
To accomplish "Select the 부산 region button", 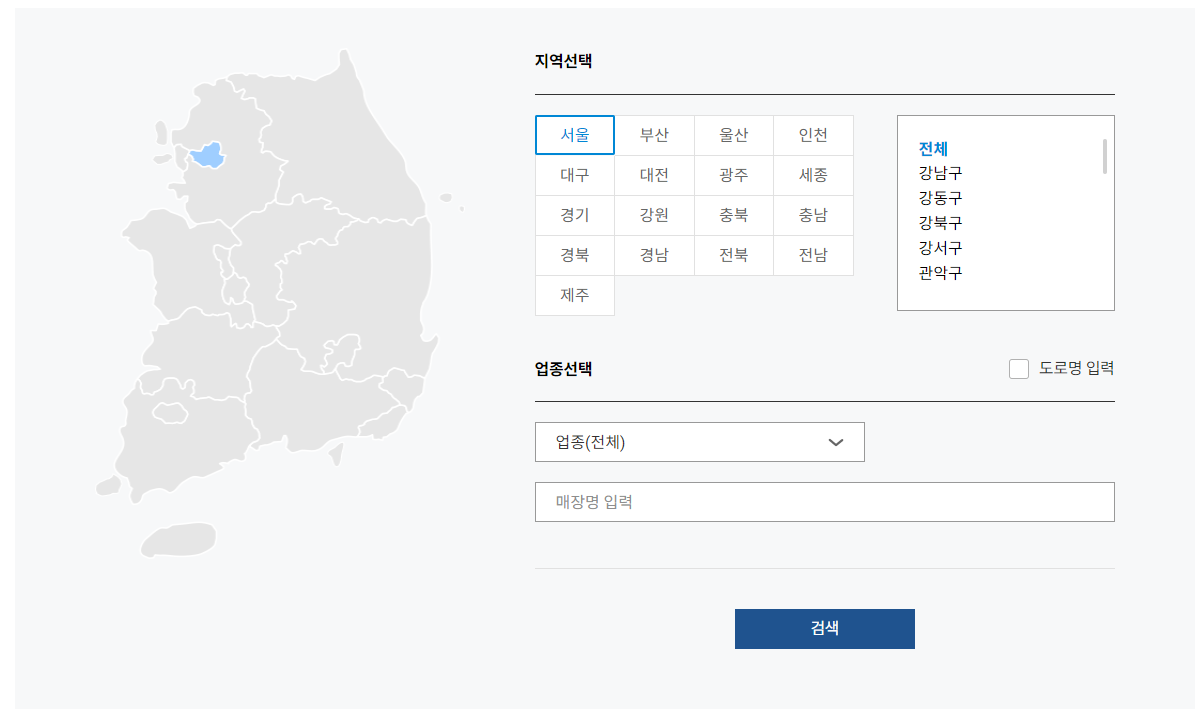I will 654,135.
